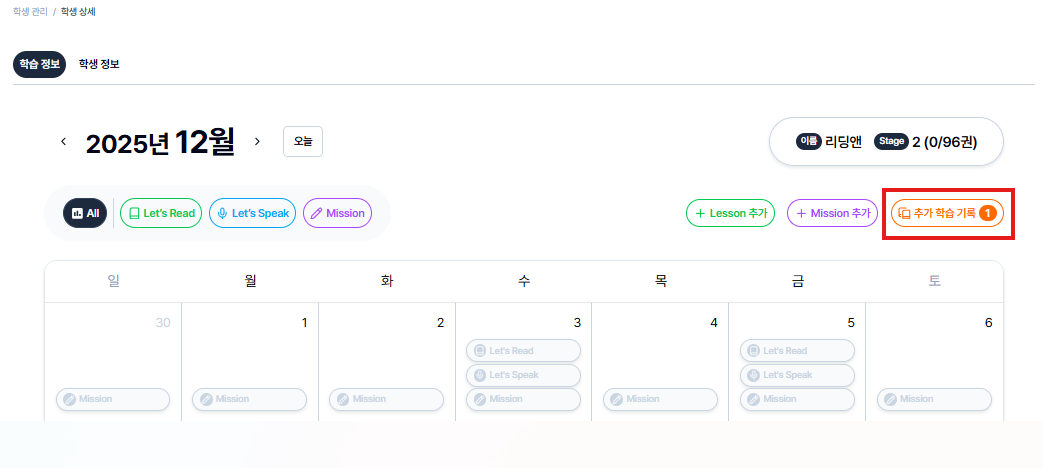The height and width of the screenshot is (468, 1043).
Task: Click the Mission 추가 button
Action: point(832,213)
